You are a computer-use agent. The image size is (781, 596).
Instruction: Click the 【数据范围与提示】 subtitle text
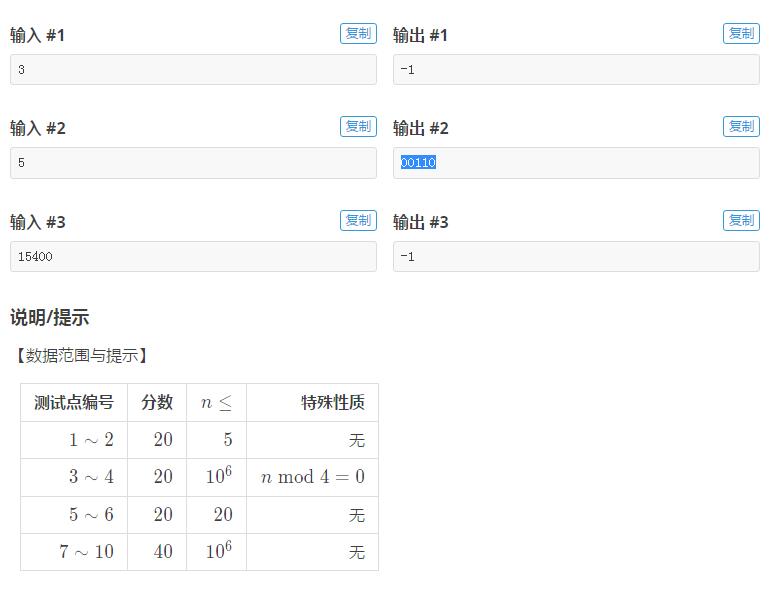click(x=81, y=356)
